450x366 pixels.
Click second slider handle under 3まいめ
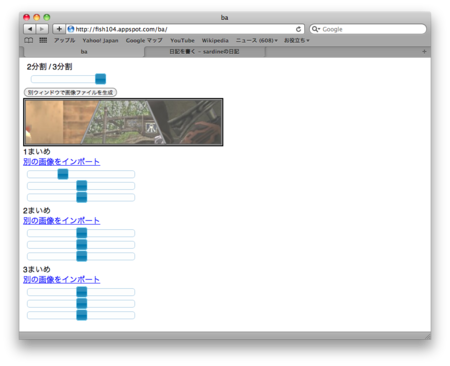[82, 304]
